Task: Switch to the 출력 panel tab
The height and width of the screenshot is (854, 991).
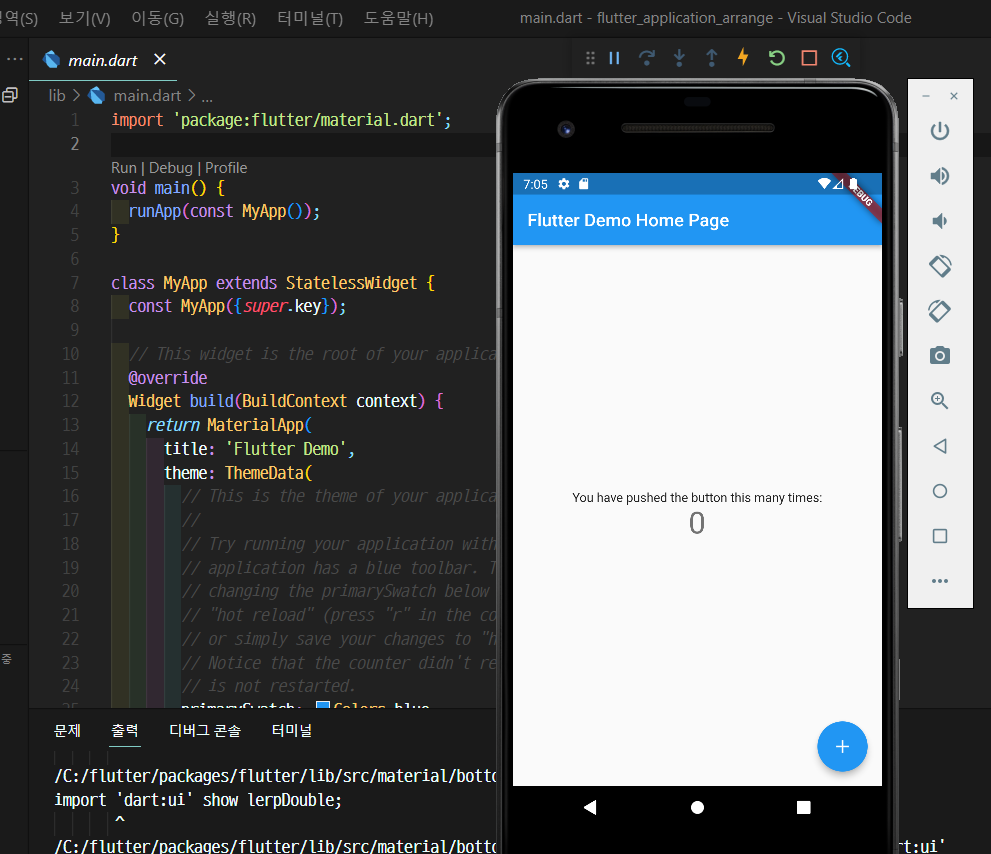Action: 125,731
